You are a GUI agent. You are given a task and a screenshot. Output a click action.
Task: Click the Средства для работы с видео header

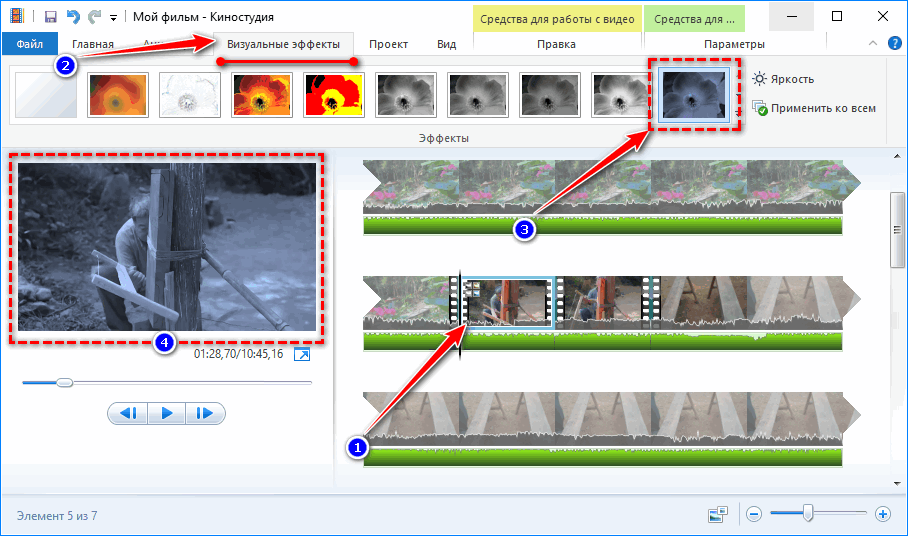pyautogui.click(x=557, y=19)
